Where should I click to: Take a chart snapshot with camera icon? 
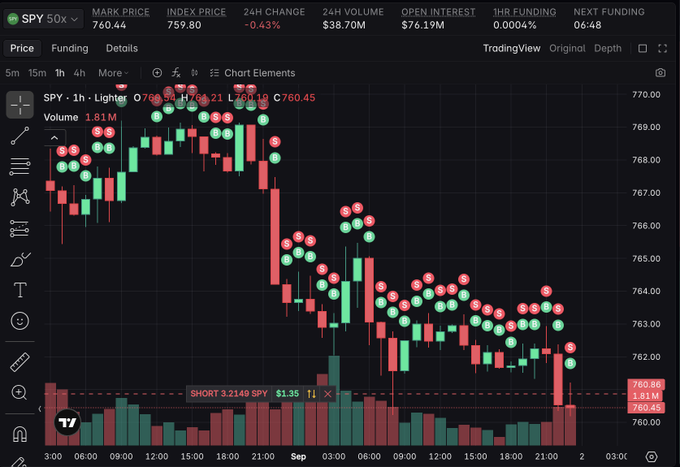coord(660,73)
